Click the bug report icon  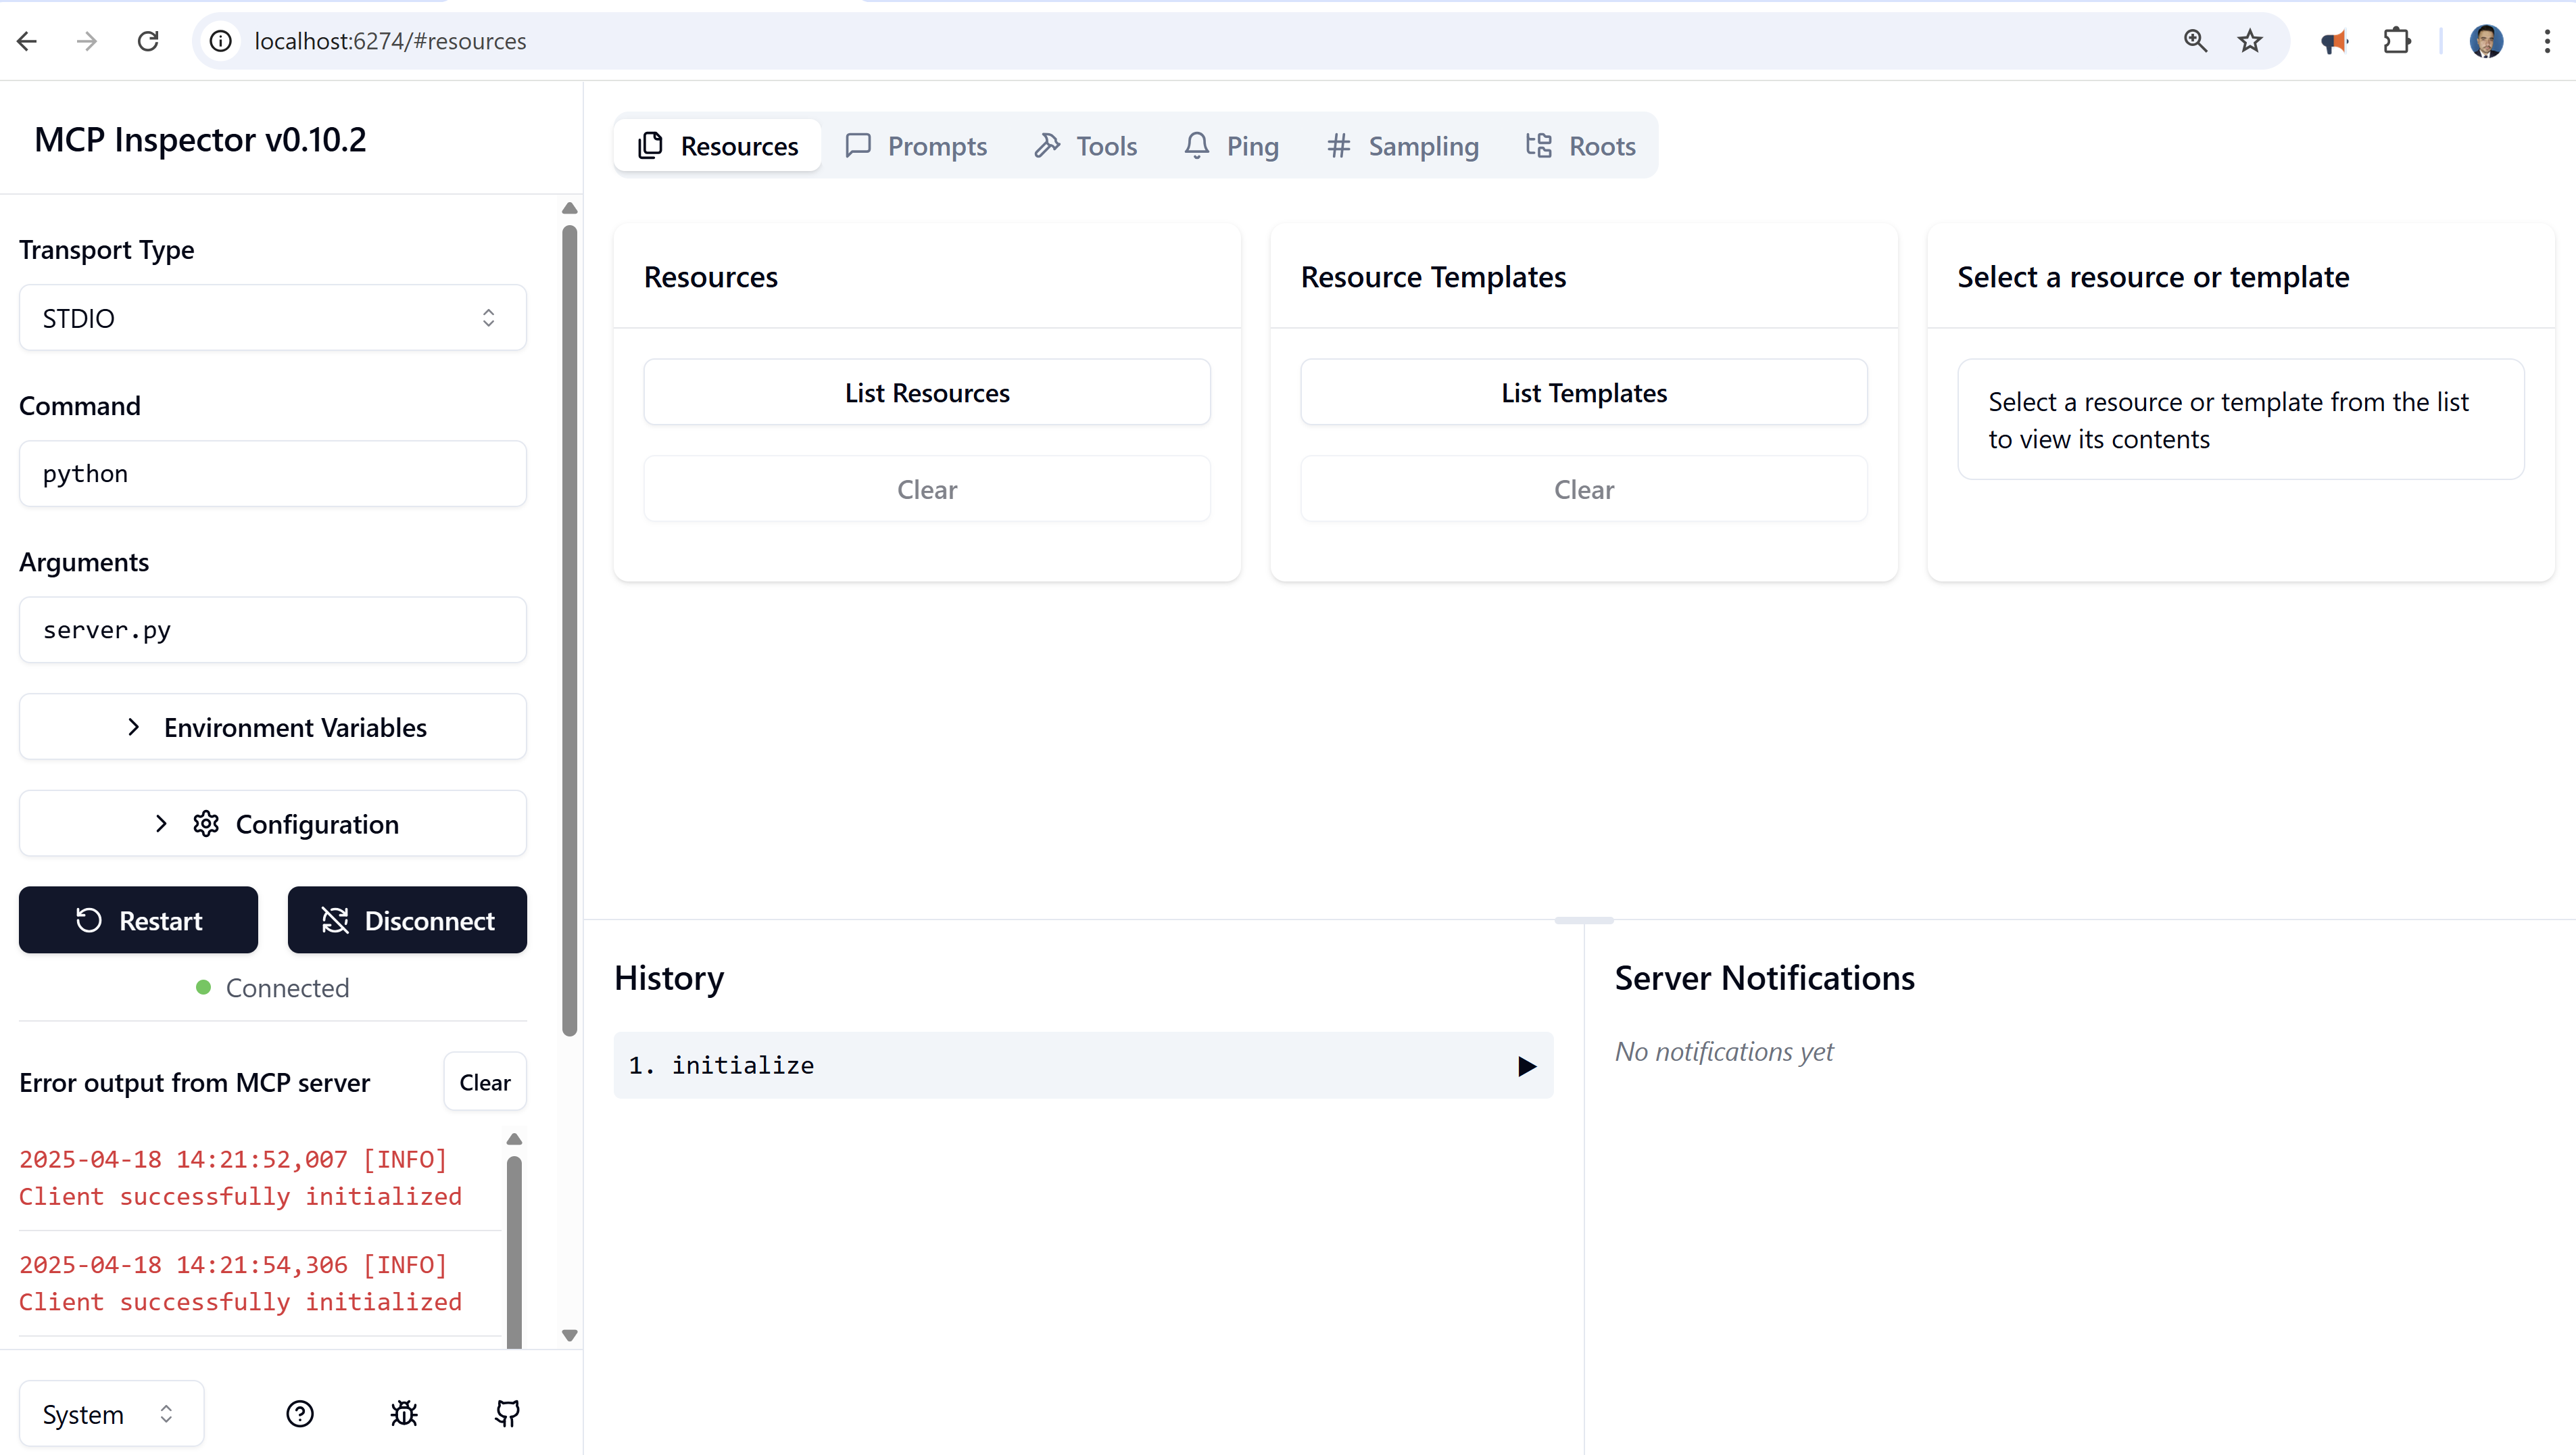tap(404, 1413)
